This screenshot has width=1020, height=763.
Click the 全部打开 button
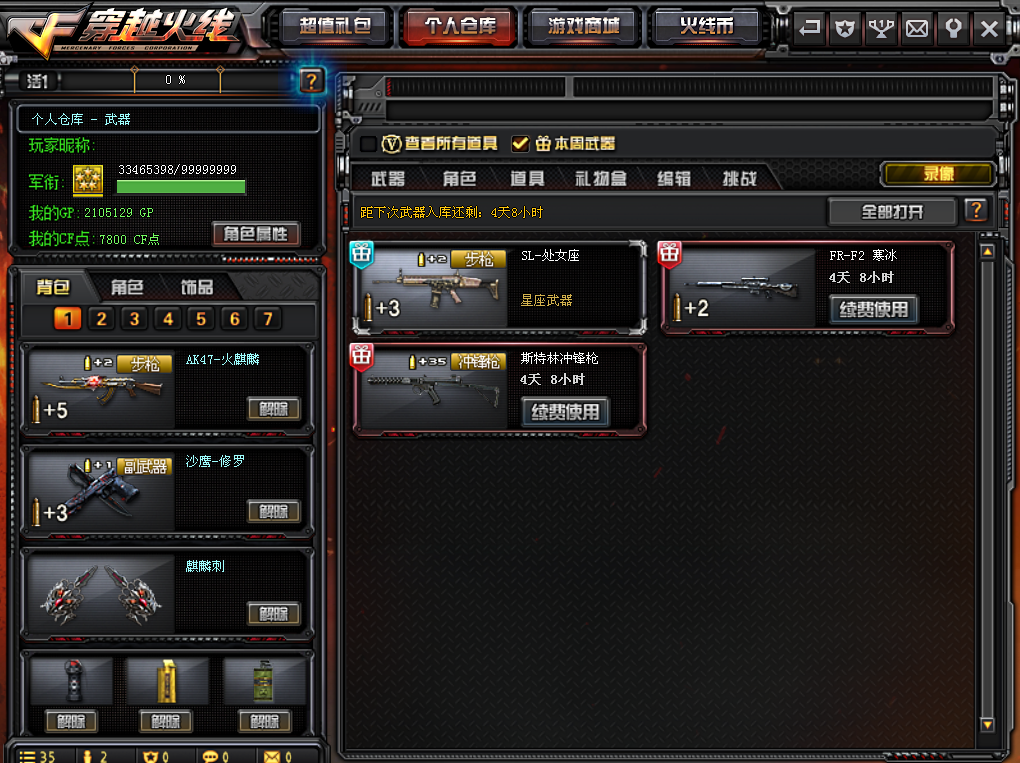pyautogui.click(x=892, y=211)
